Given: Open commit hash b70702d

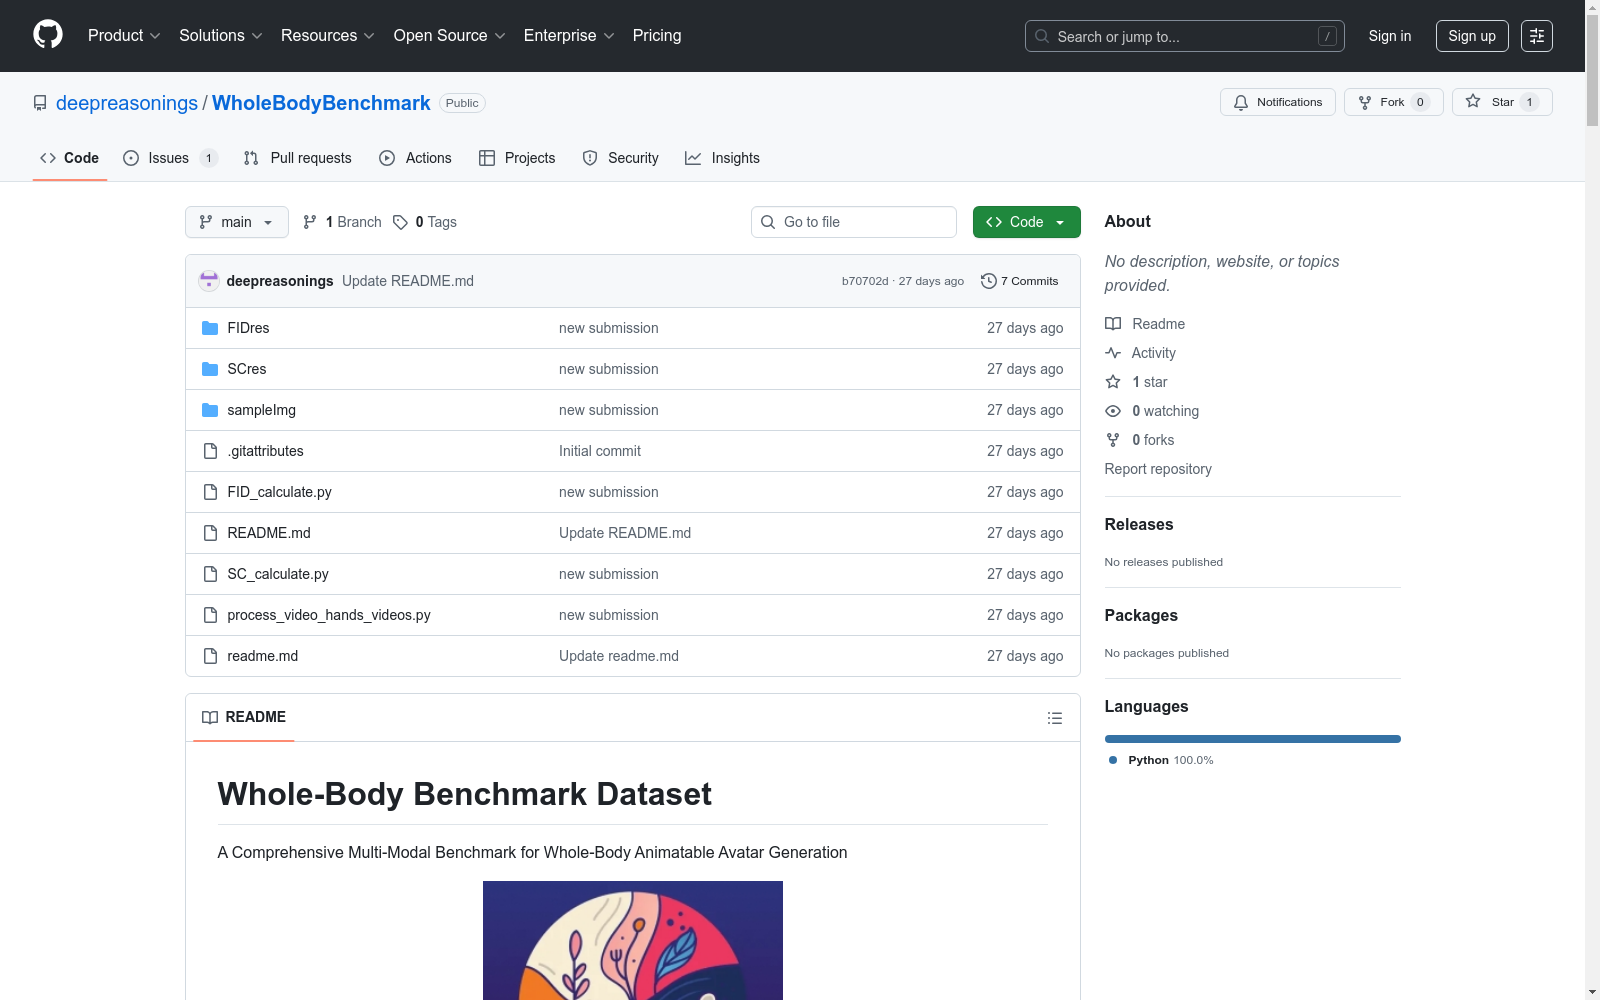Looking at the screenshot, I should [x=865, y=281].
